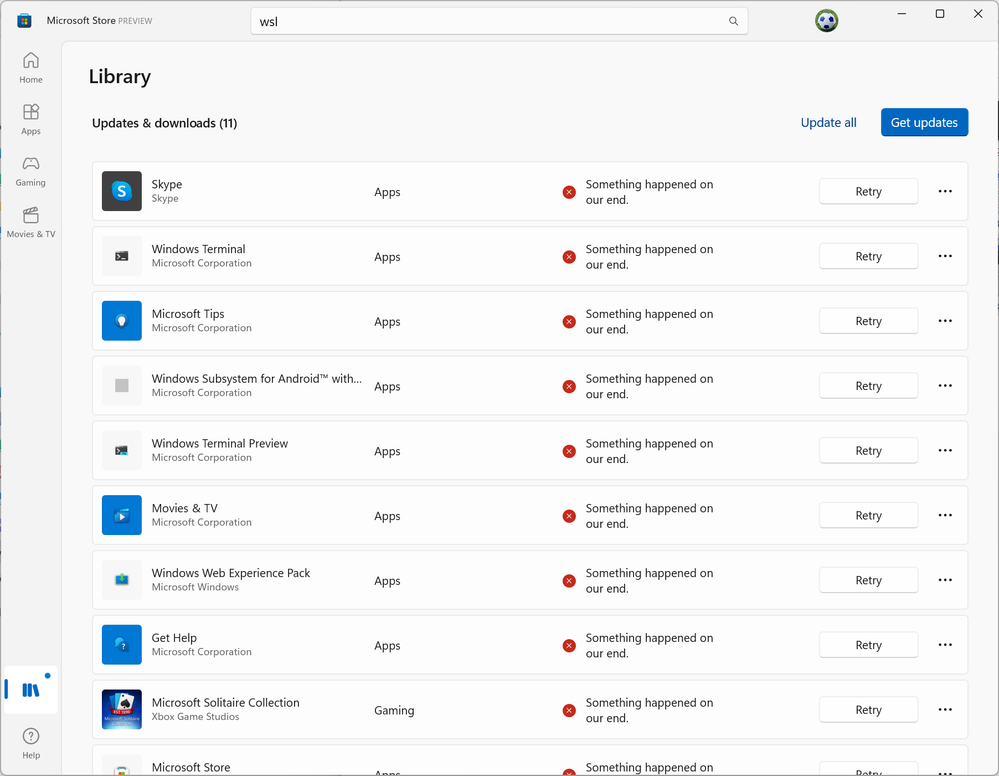
Task: Click the Microsoft Solitaire Collection thumbnail
Action: 122,710
